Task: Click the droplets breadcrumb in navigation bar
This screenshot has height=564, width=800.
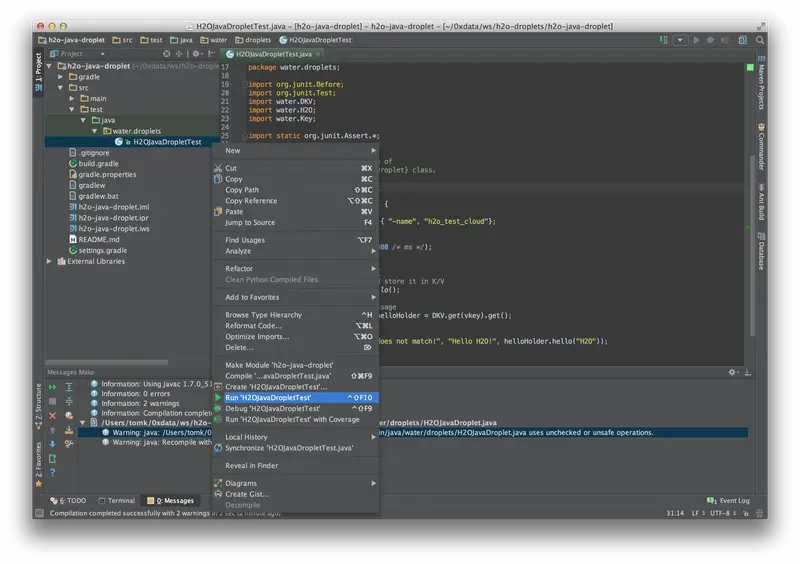Action: pos(253,40)
